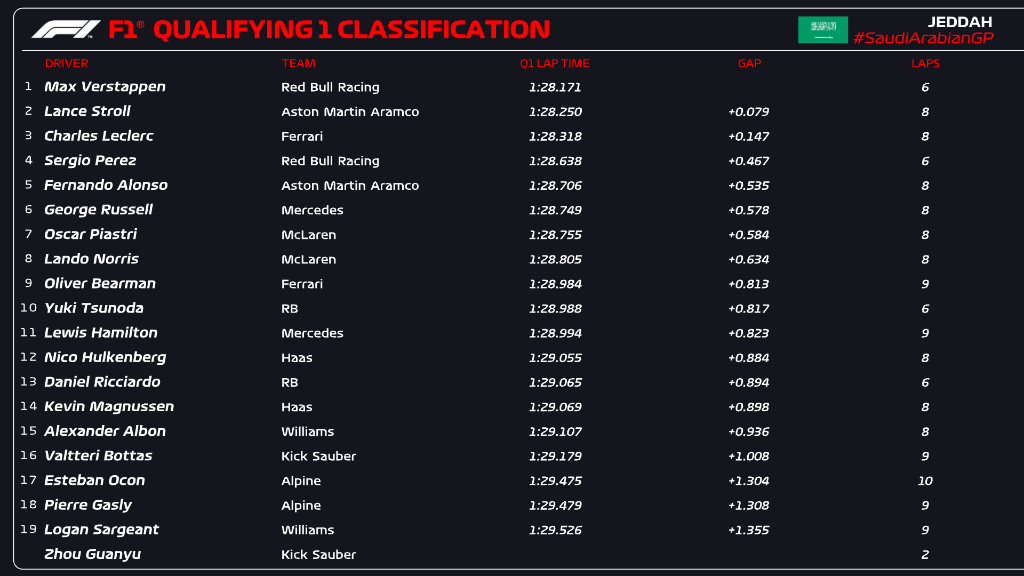
Task: Select the DRIVER column header
Action: coord(67,64)
